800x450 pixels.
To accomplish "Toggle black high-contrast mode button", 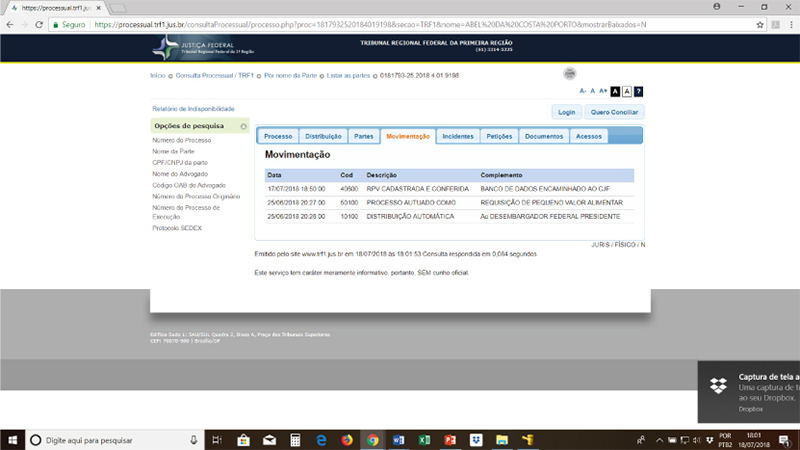I will tap(615, 91).
